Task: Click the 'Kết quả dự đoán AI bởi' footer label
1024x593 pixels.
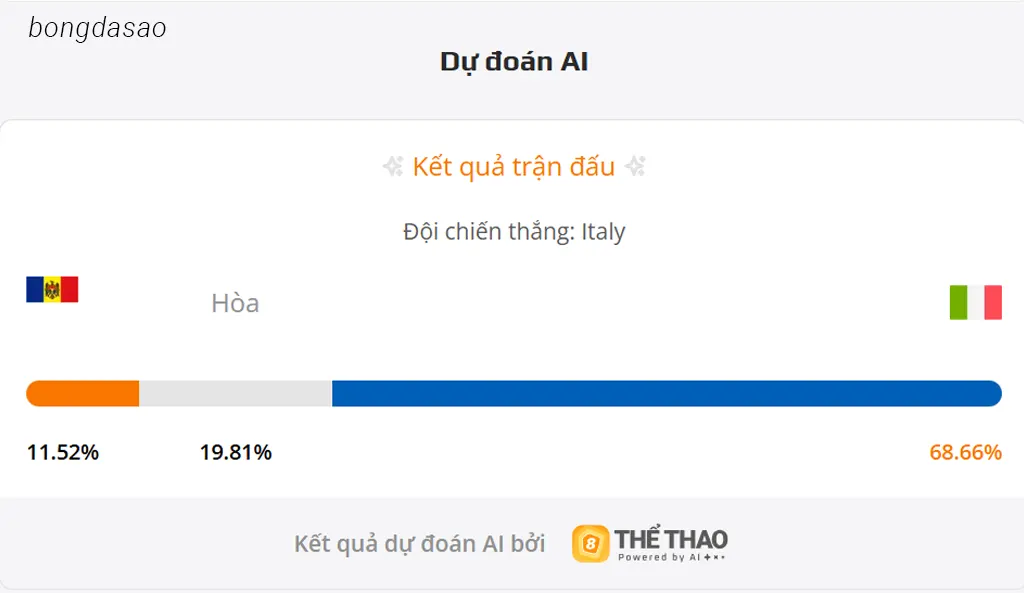Action: (x=419, y=541)
